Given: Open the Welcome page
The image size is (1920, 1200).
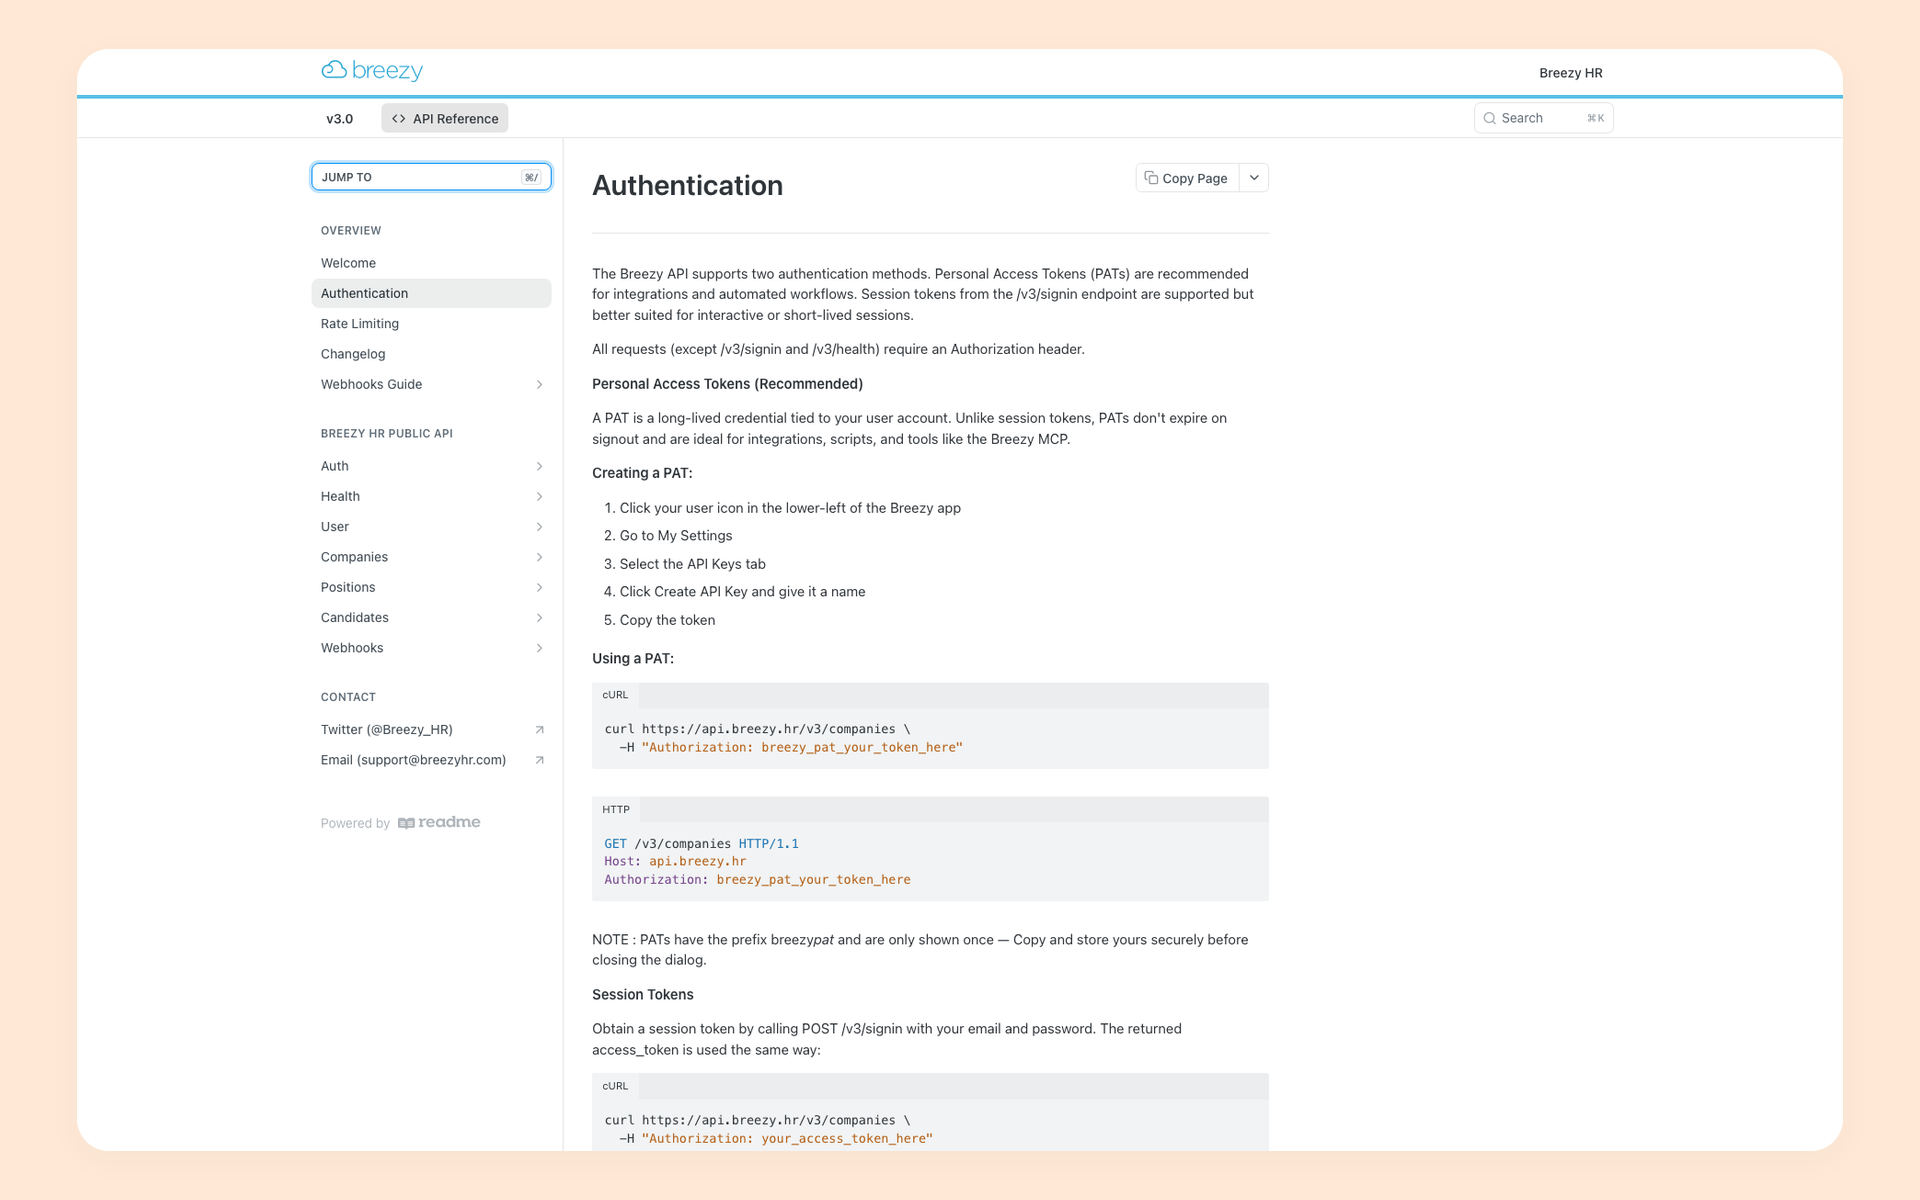Looking at the screenshot, I should click(431, 263).
